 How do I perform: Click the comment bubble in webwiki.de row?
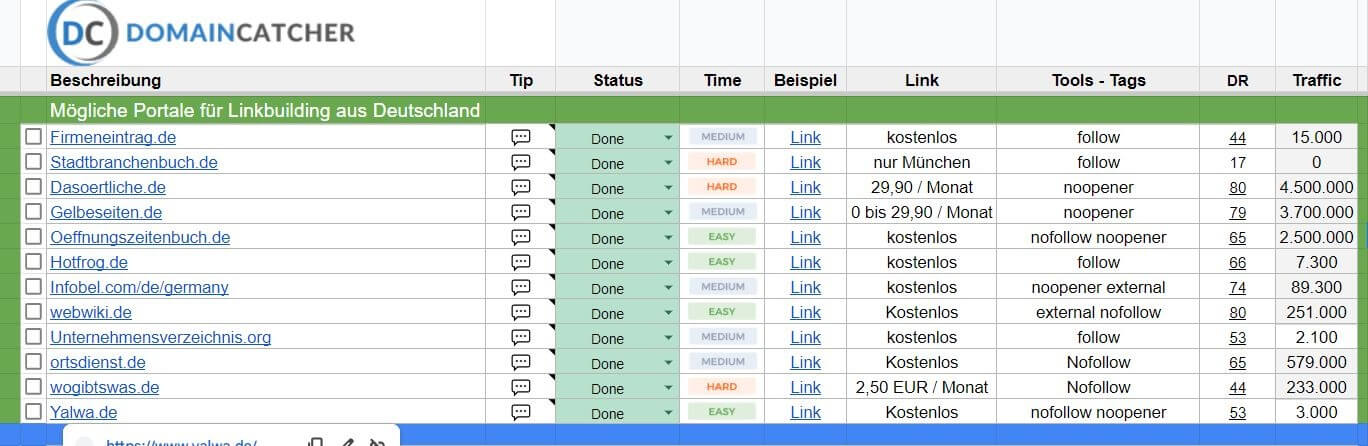(x=520, y=312)
